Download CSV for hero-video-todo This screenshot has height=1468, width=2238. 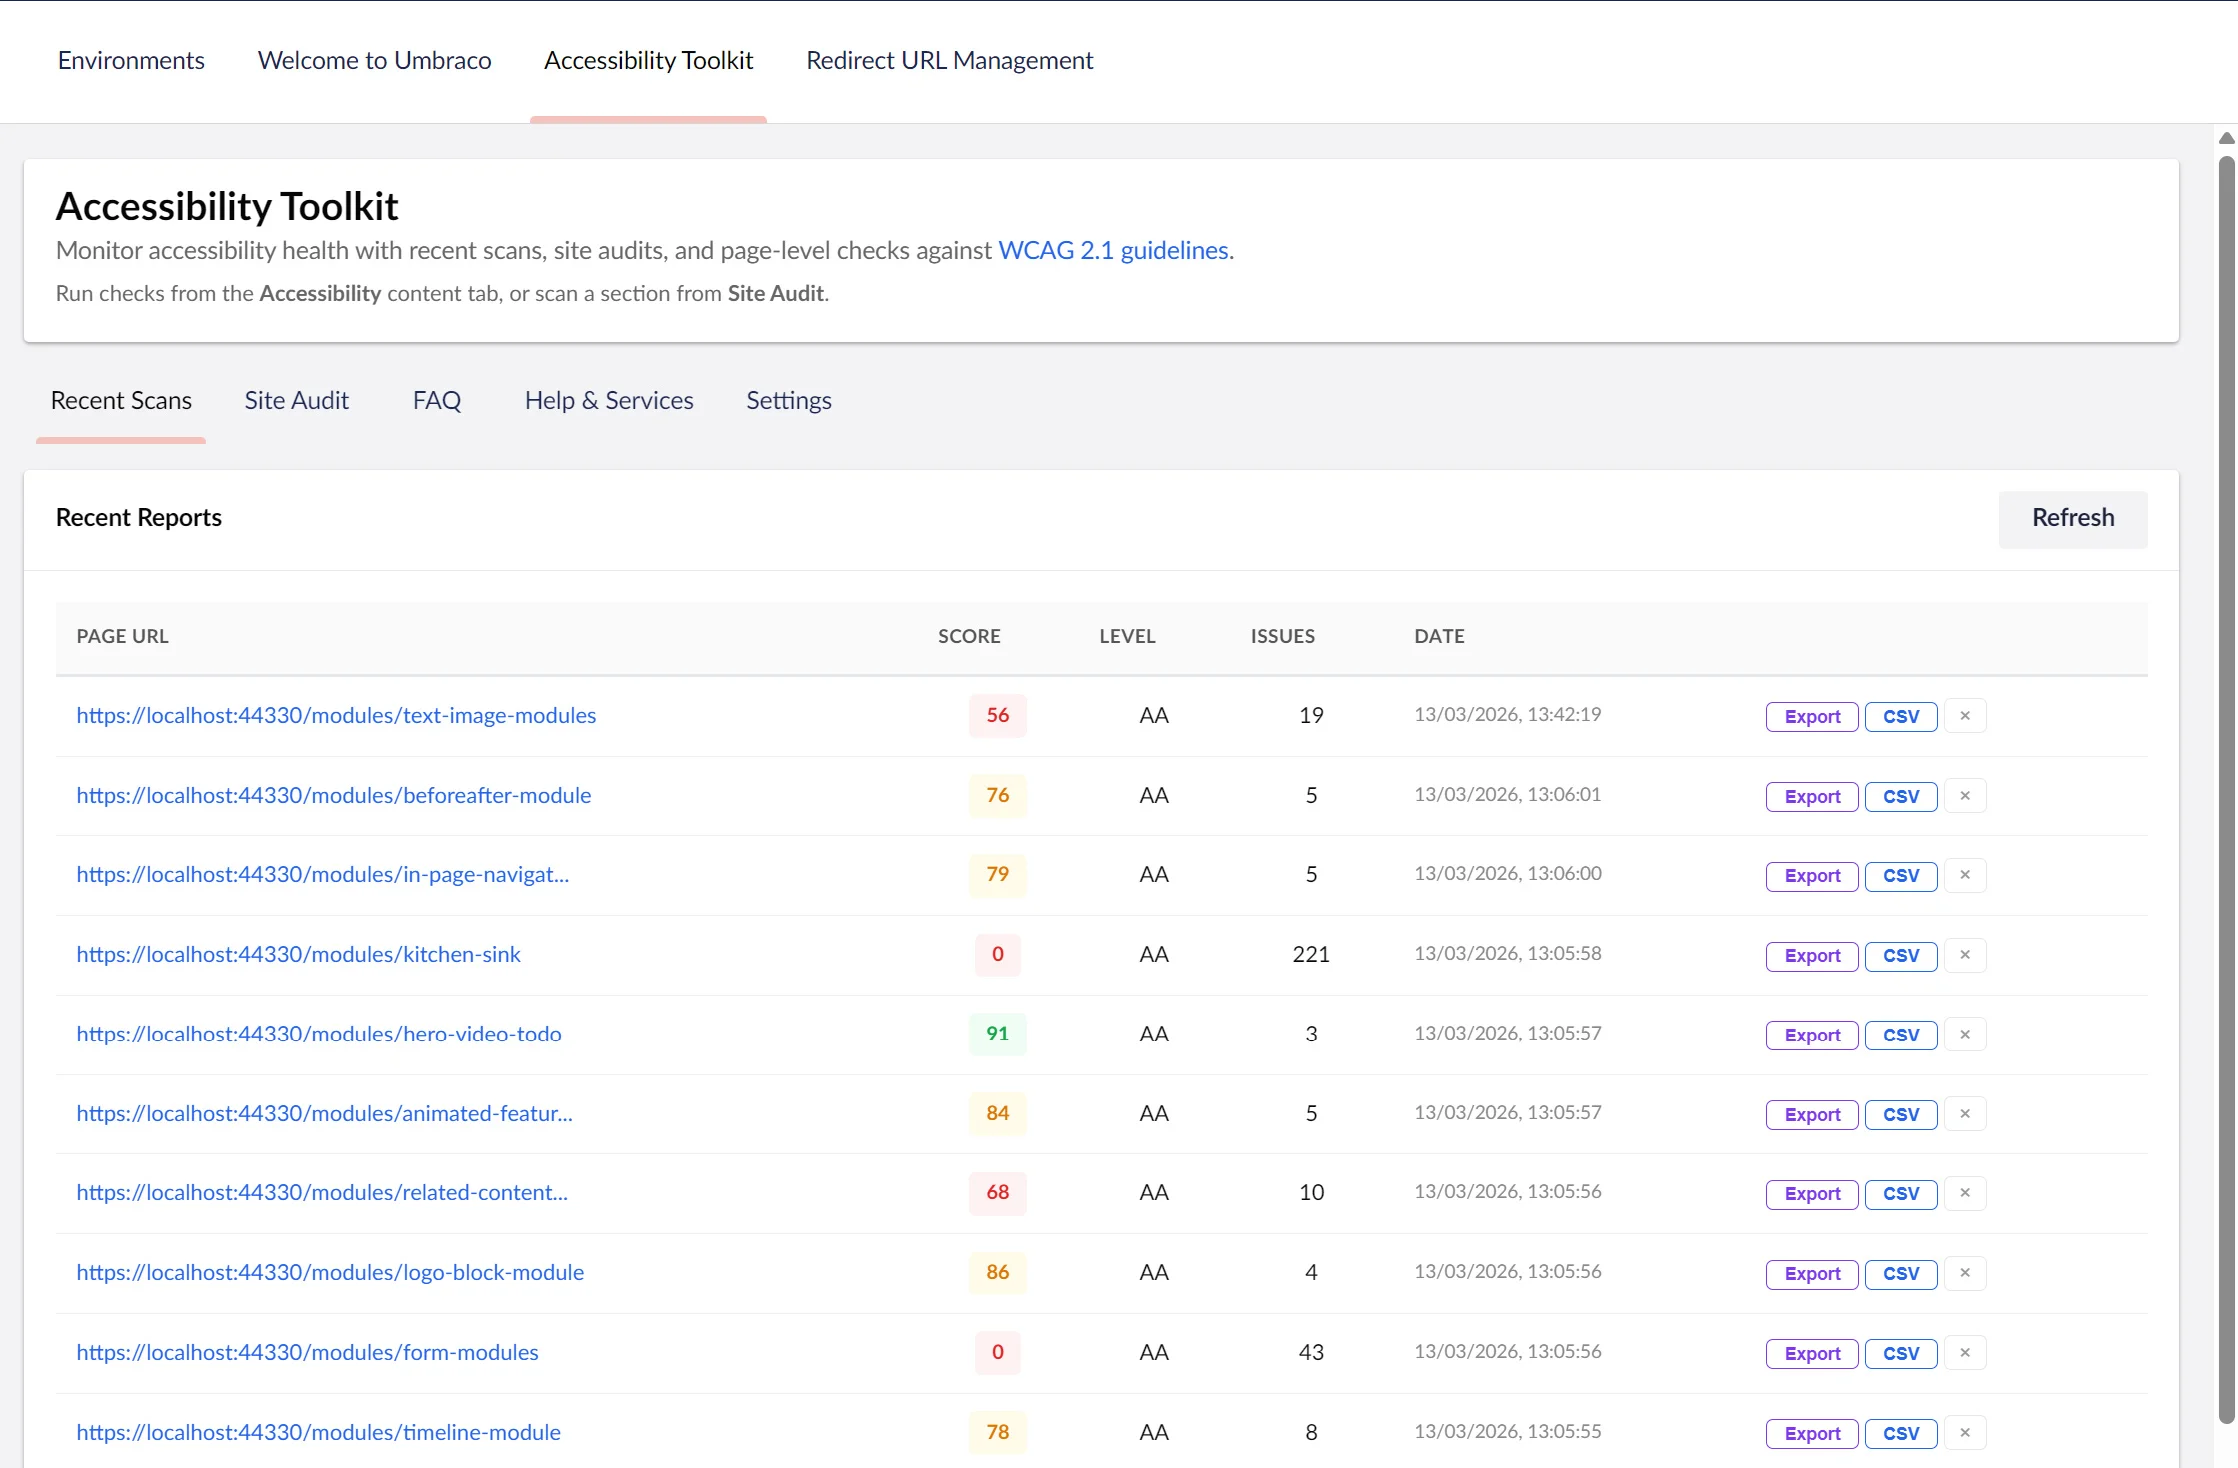[1901, 1036]
